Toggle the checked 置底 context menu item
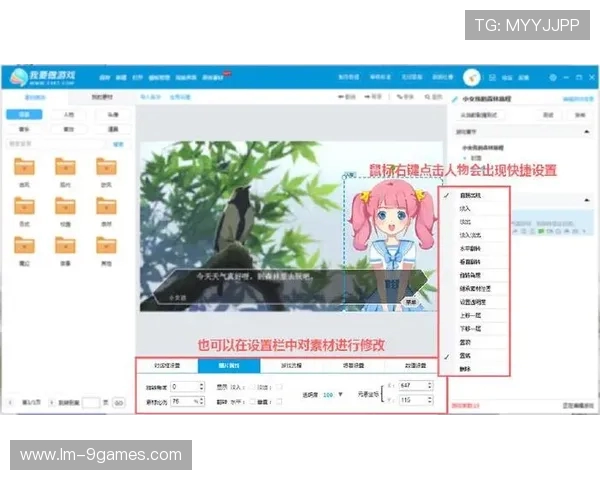The image size is (600, 480). coord(474,356)
